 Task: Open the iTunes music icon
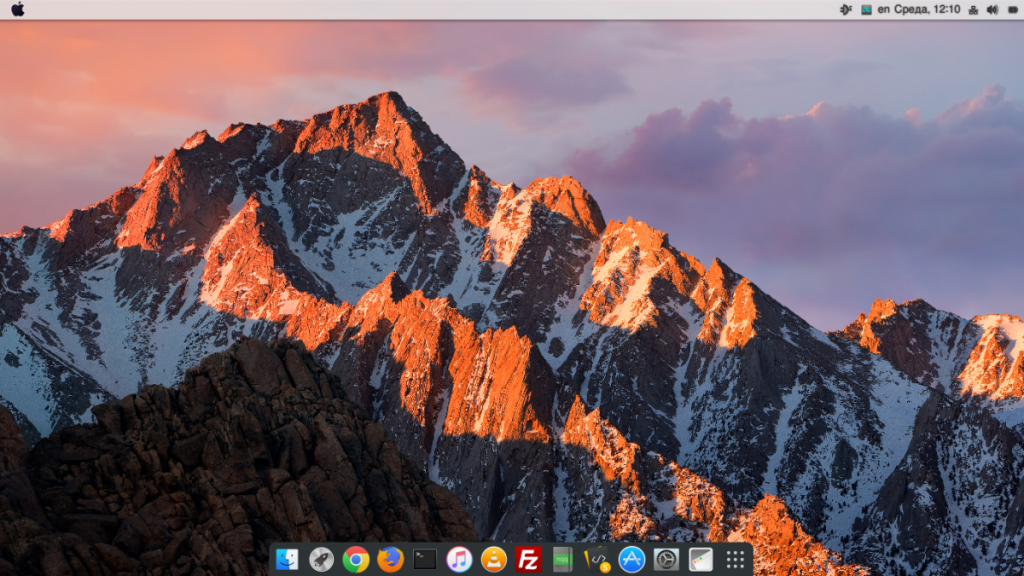point(459,560)
